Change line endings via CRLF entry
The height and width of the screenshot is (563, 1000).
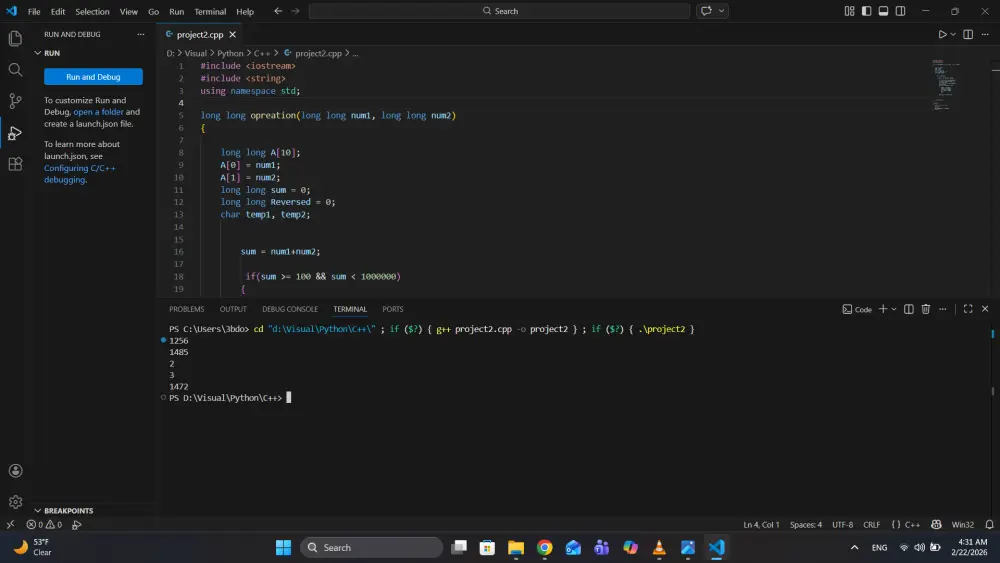point(871,525)
